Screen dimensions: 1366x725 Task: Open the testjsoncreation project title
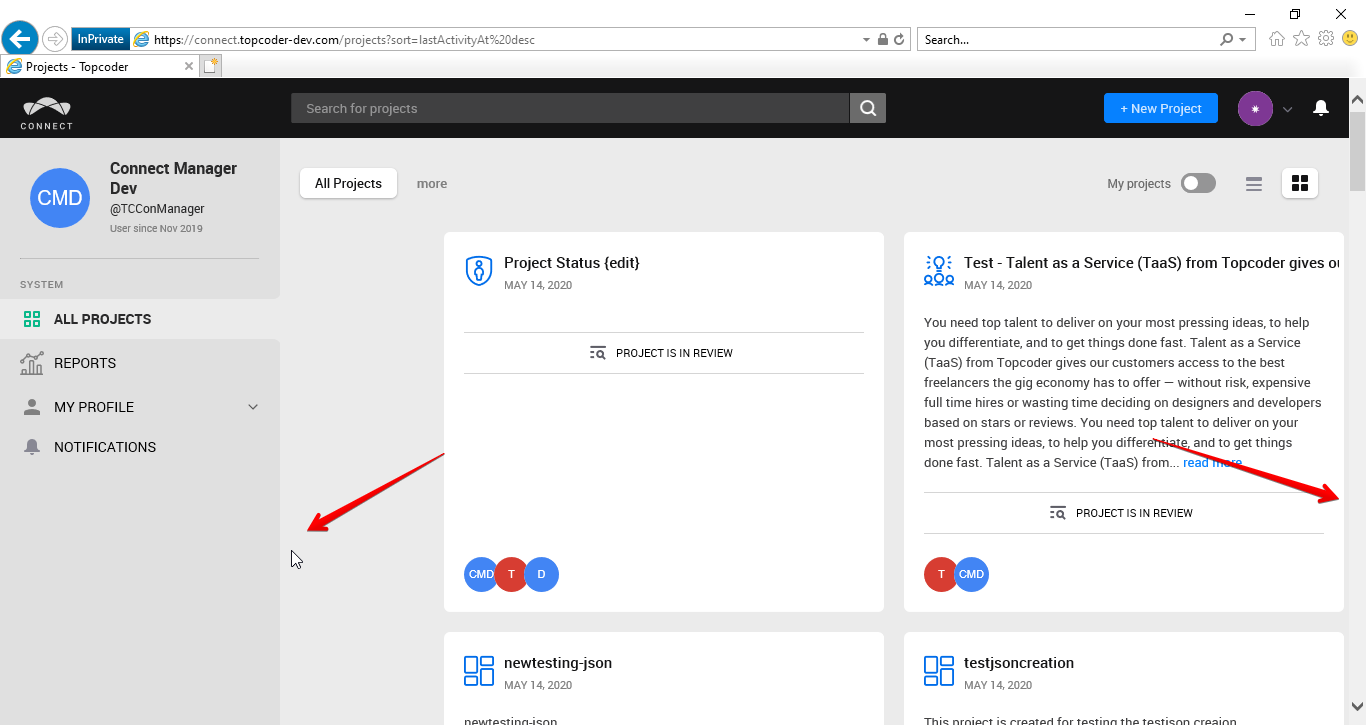pos(1019,663)
